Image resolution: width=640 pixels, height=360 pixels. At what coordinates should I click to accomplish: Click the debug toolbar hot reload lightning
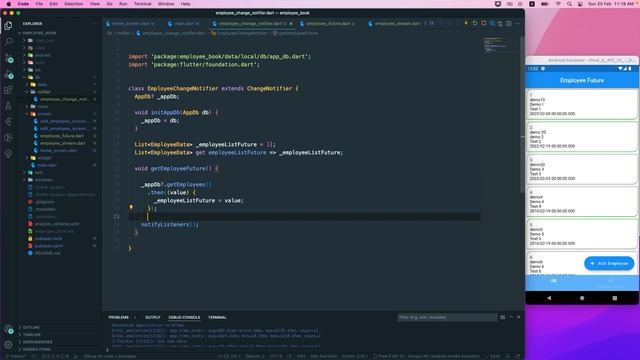[x=466, y=23]
